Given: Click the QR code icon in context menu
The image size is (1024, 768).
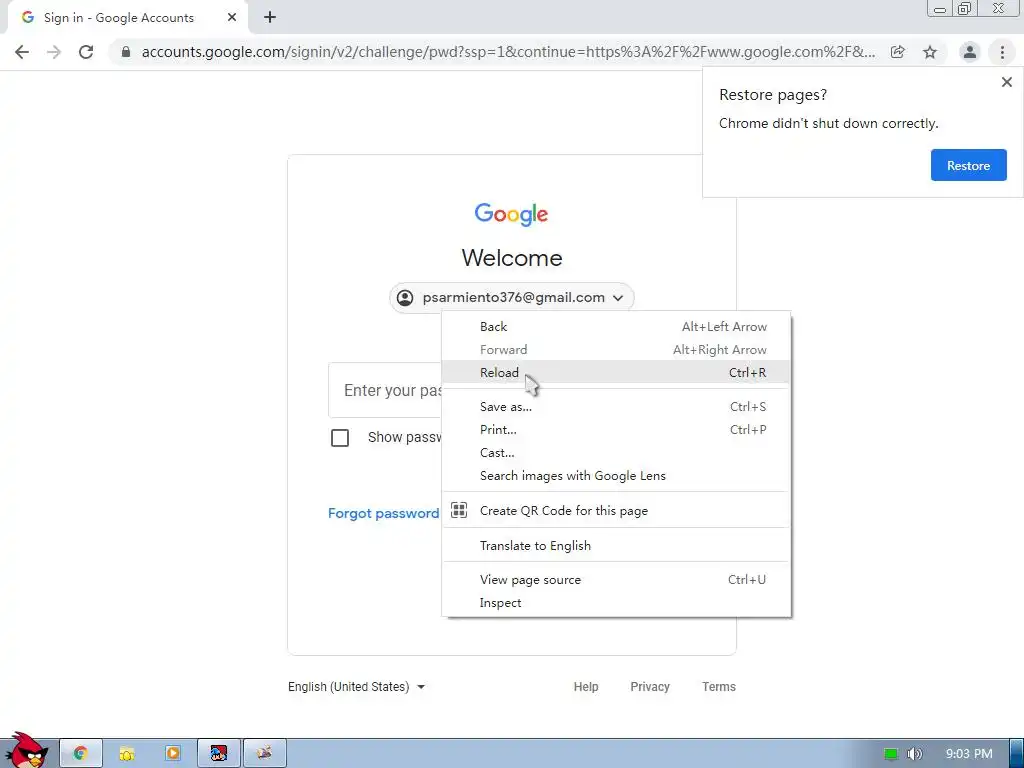Looking at the screenshot, I should 459,510.
